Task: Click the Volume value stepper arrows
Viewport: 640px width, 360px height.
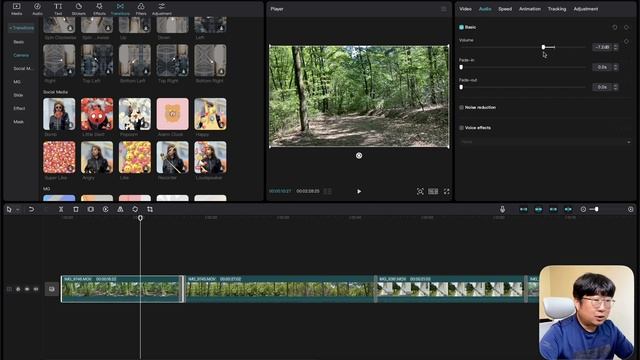Action: [x=616, y=47]
